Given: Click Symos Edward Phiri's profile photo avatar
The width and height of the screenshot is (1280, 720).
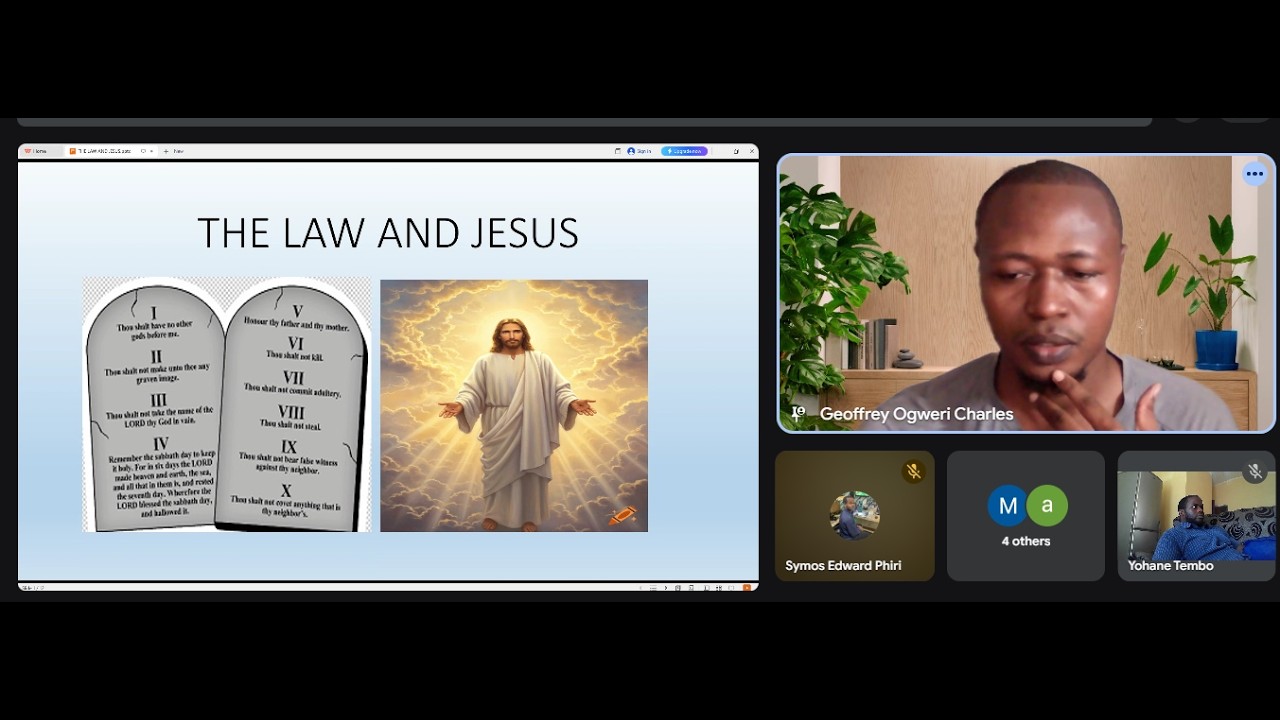Looking at the screenshot, I should tap(855, 516).
